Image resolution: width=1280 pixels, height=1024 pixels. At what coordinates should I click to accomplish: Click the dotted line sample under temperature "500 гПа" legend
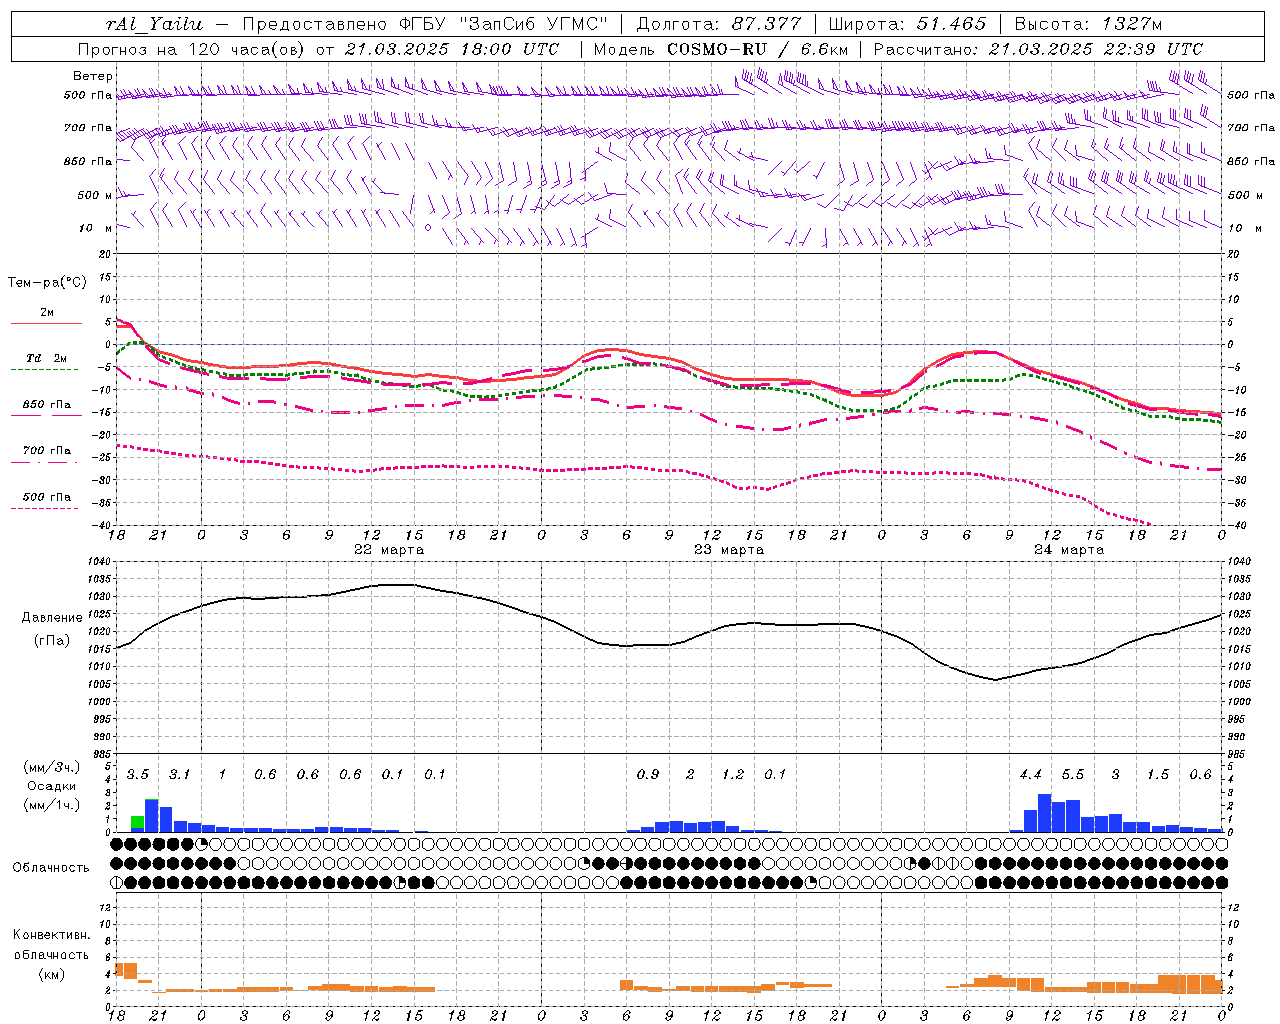pos(45,508)
